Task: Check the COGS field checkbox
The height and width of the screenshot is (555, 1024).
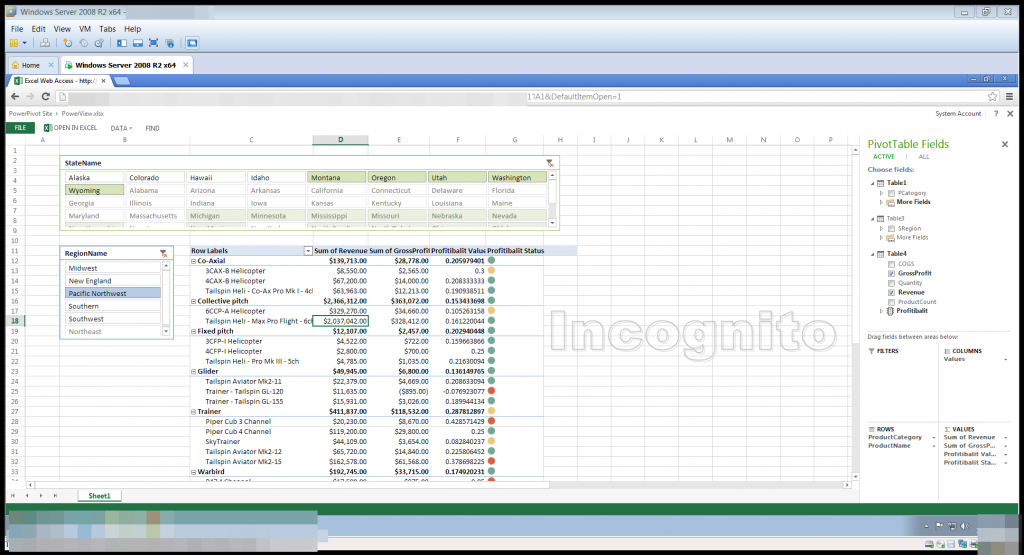Action: [891, 264]
